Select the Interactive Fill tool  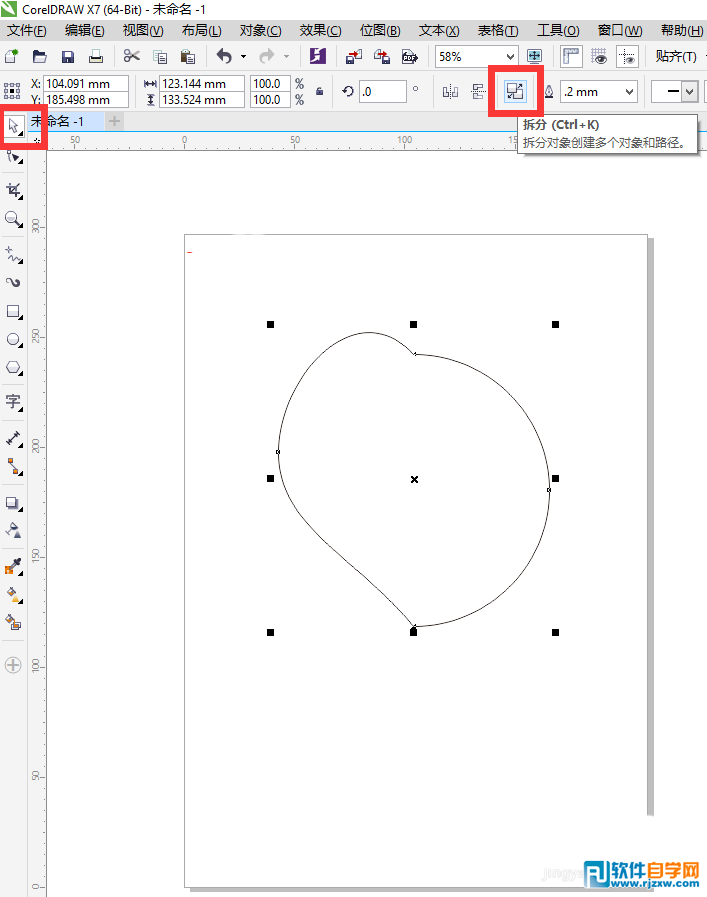click(x=13, y=594)
